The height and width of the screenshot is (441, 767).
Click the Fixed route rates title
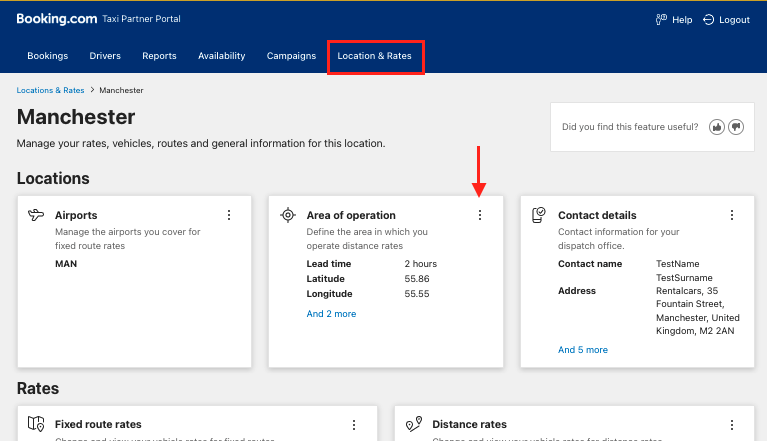[98, 424]
